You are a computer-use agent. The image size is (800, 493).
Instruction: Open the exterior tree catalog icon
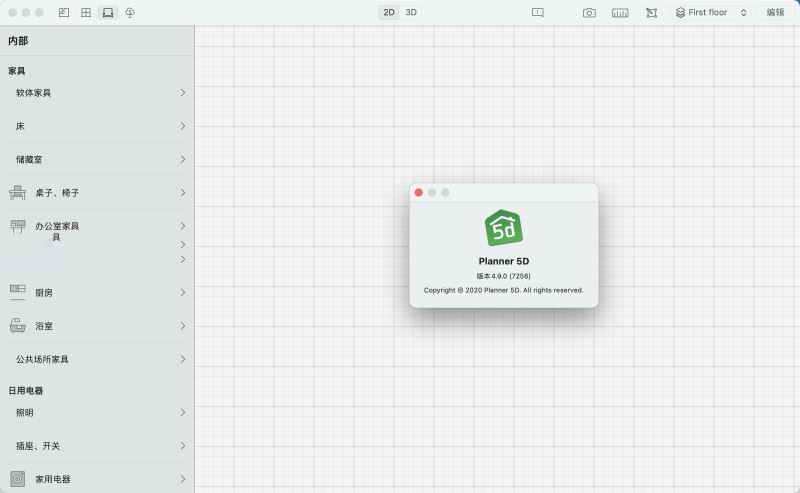tap(130, 12)
